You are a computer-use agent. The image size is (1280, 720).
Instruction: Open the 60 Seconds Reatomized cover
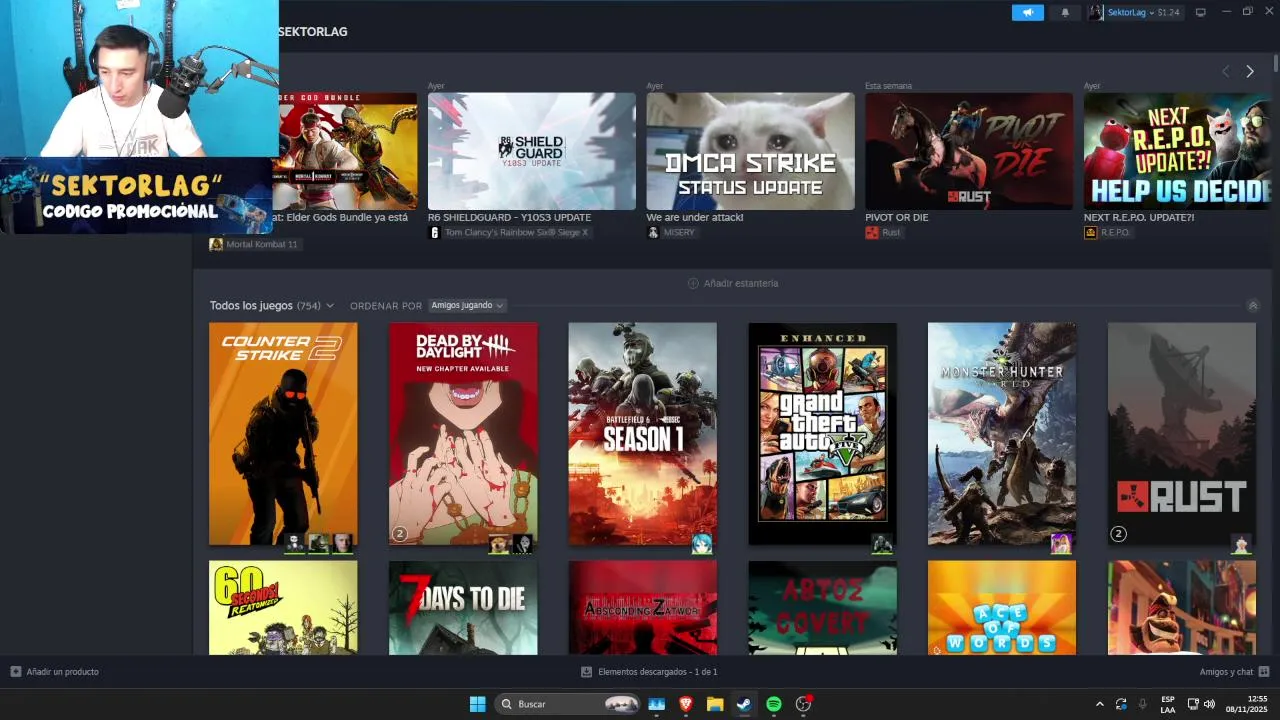point(283,607)
